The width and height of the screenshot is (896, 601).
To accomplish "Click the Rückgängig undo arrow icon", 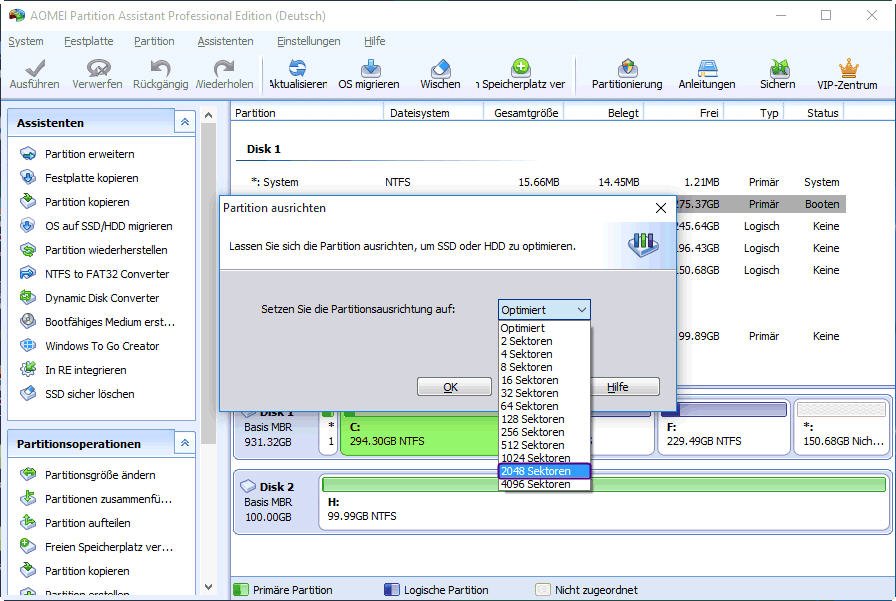I will click(160, 69).
